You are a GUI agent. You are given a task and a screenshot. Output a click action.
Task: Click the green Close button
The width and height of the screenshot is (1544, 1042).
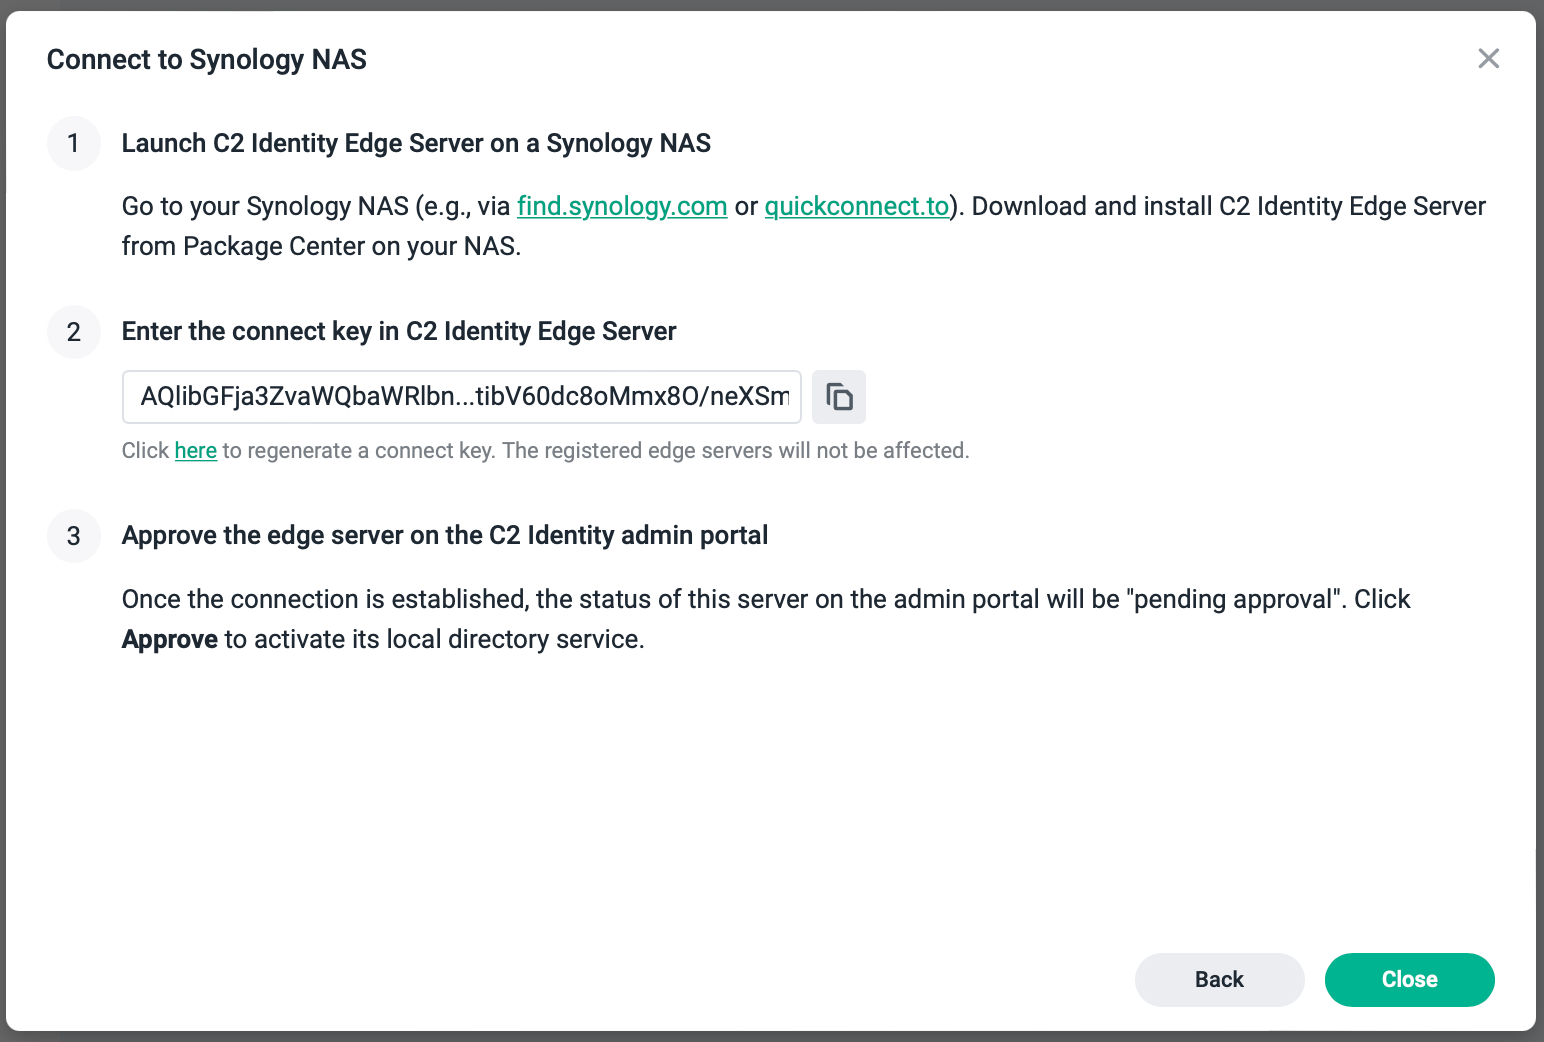(x=1409, y=980)
